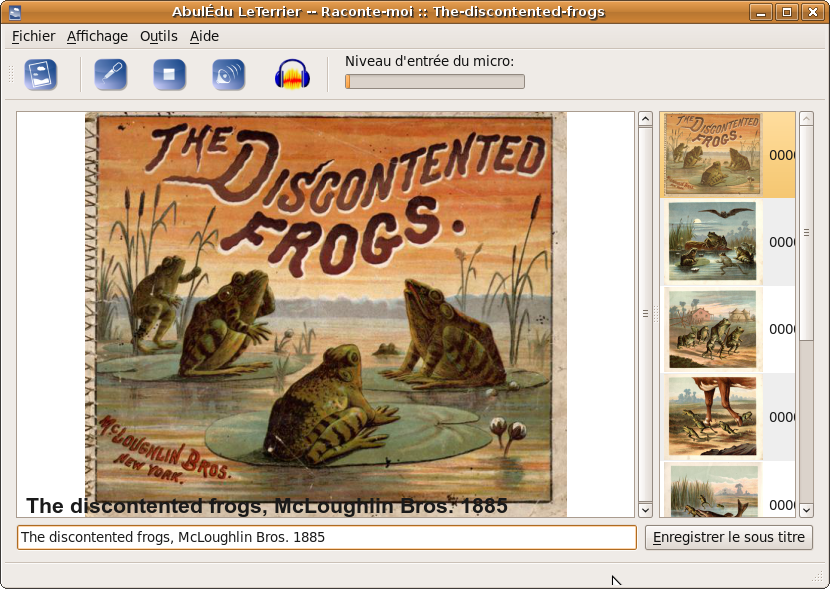Open the Fichier menu

(33, 36)
